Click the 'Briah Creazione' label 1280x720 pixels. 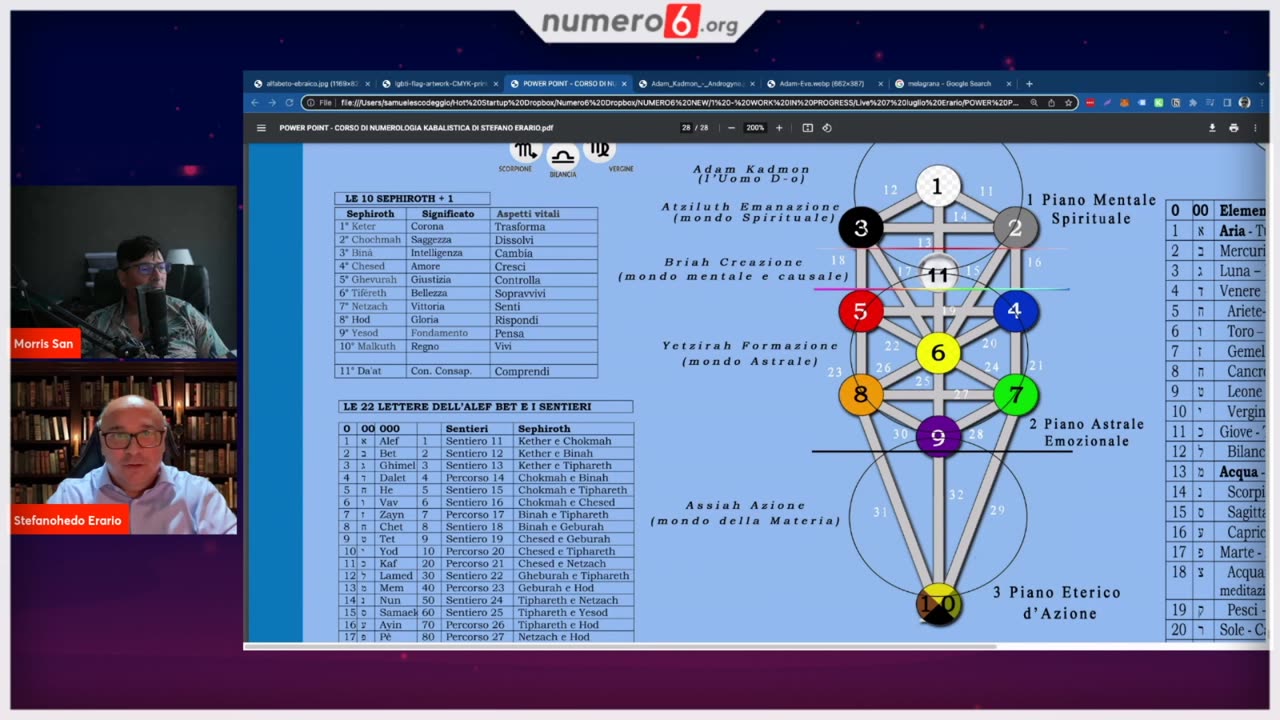[734, 262]
